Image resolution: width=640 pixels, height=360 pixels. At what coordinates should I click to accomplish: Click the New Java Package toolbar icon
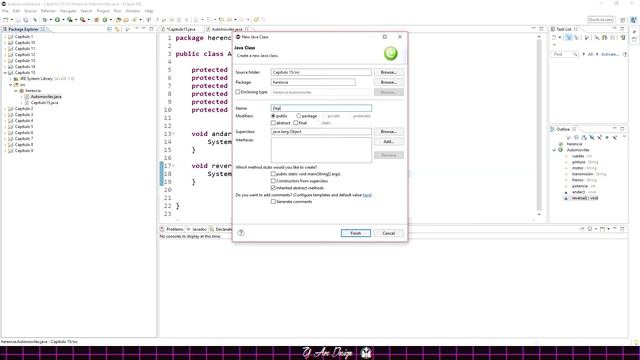pyautogui.click(x=97, y=20)
